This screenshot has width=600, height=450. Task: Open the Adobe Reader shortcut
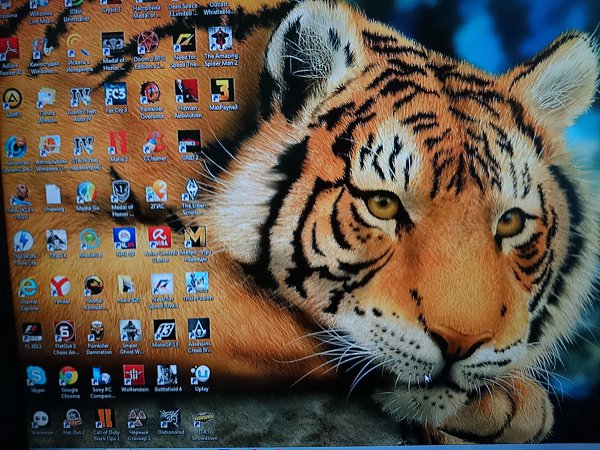[8, 49]
